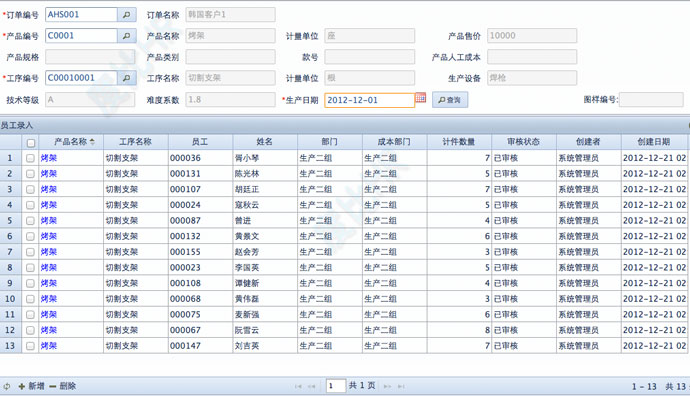
Task: Select name cell 刘吉英
Action: point(265,346)
